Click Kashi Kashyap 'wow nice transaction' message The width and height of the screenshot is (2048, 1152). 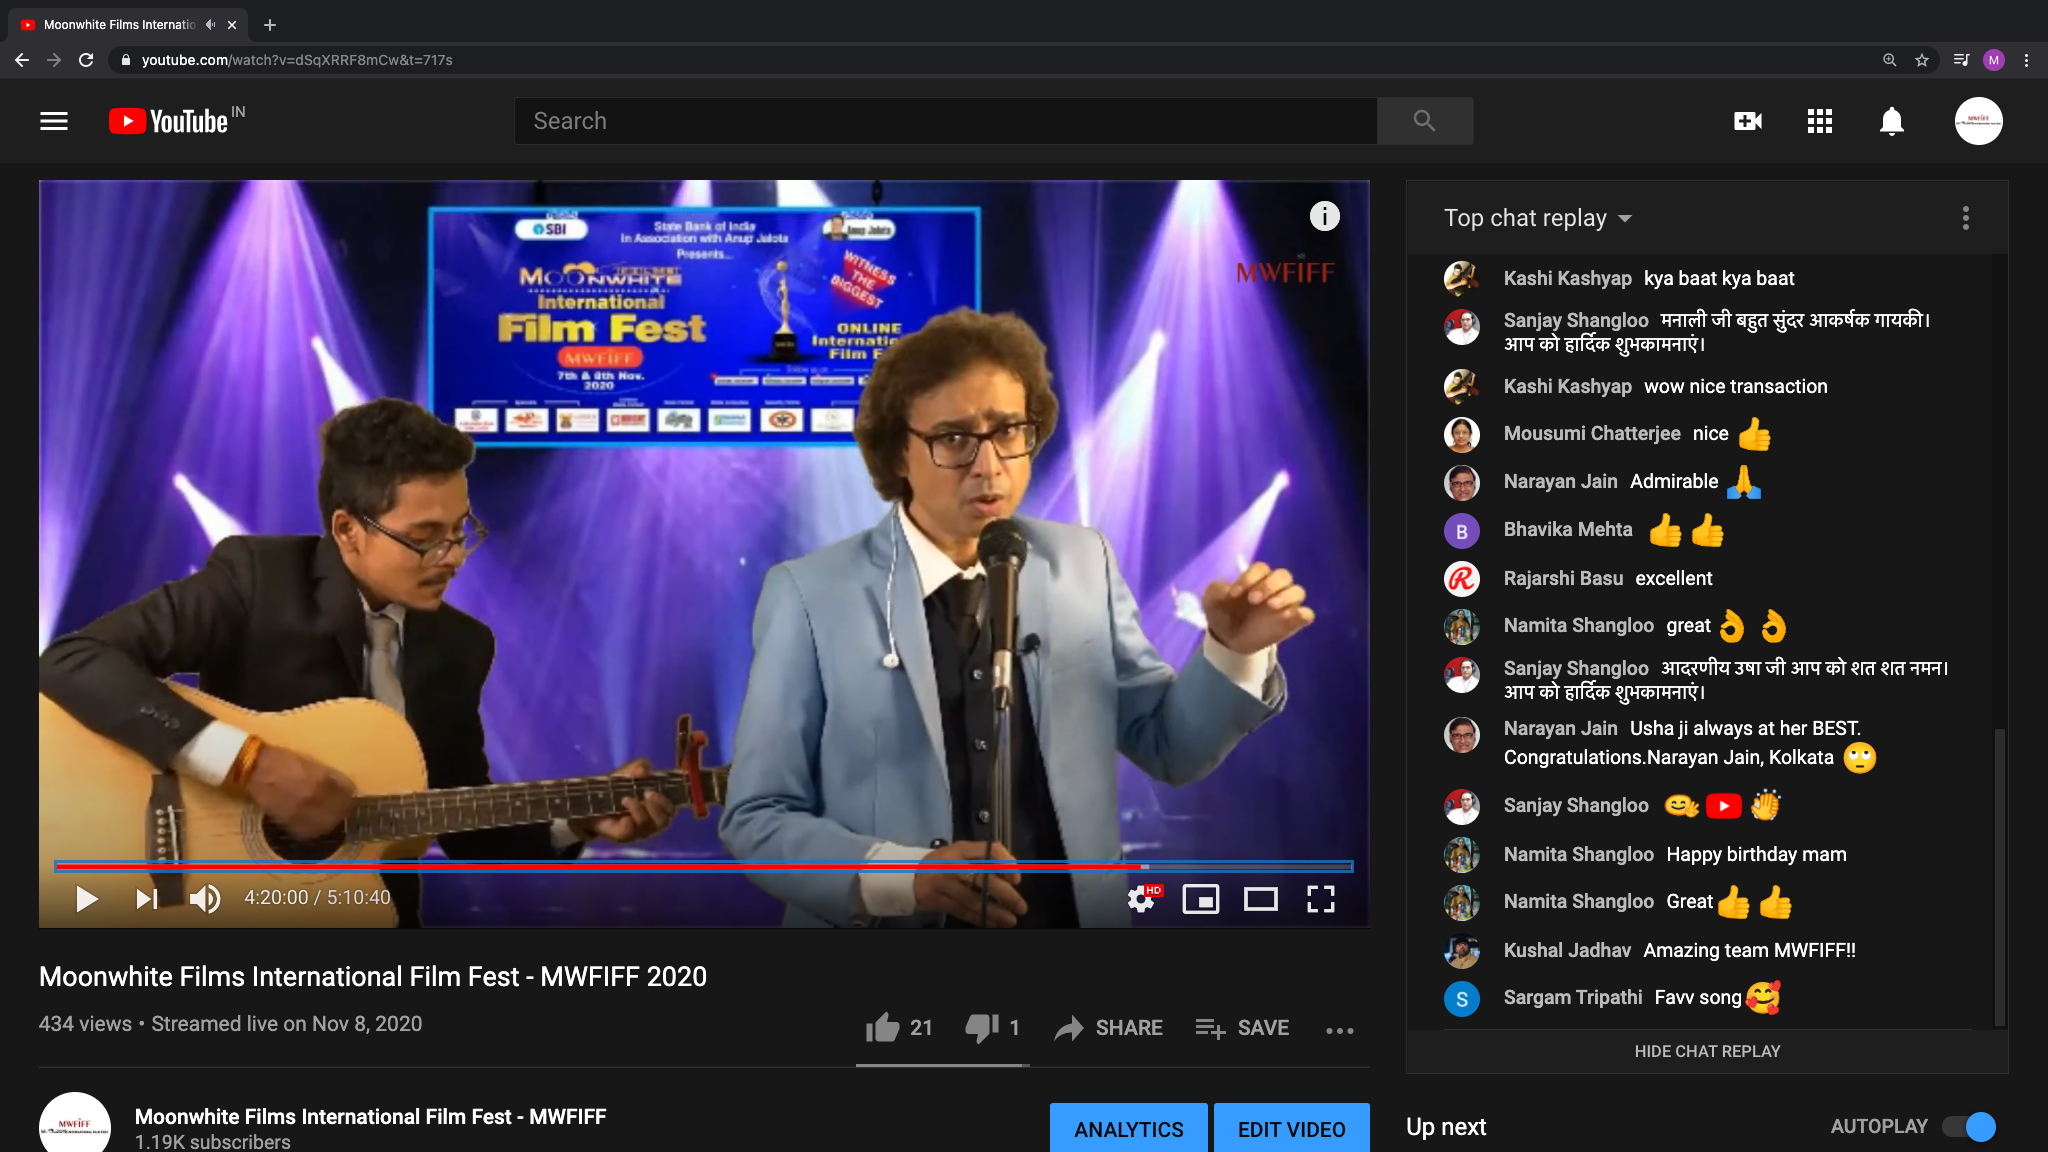(x=1735, y=386)
